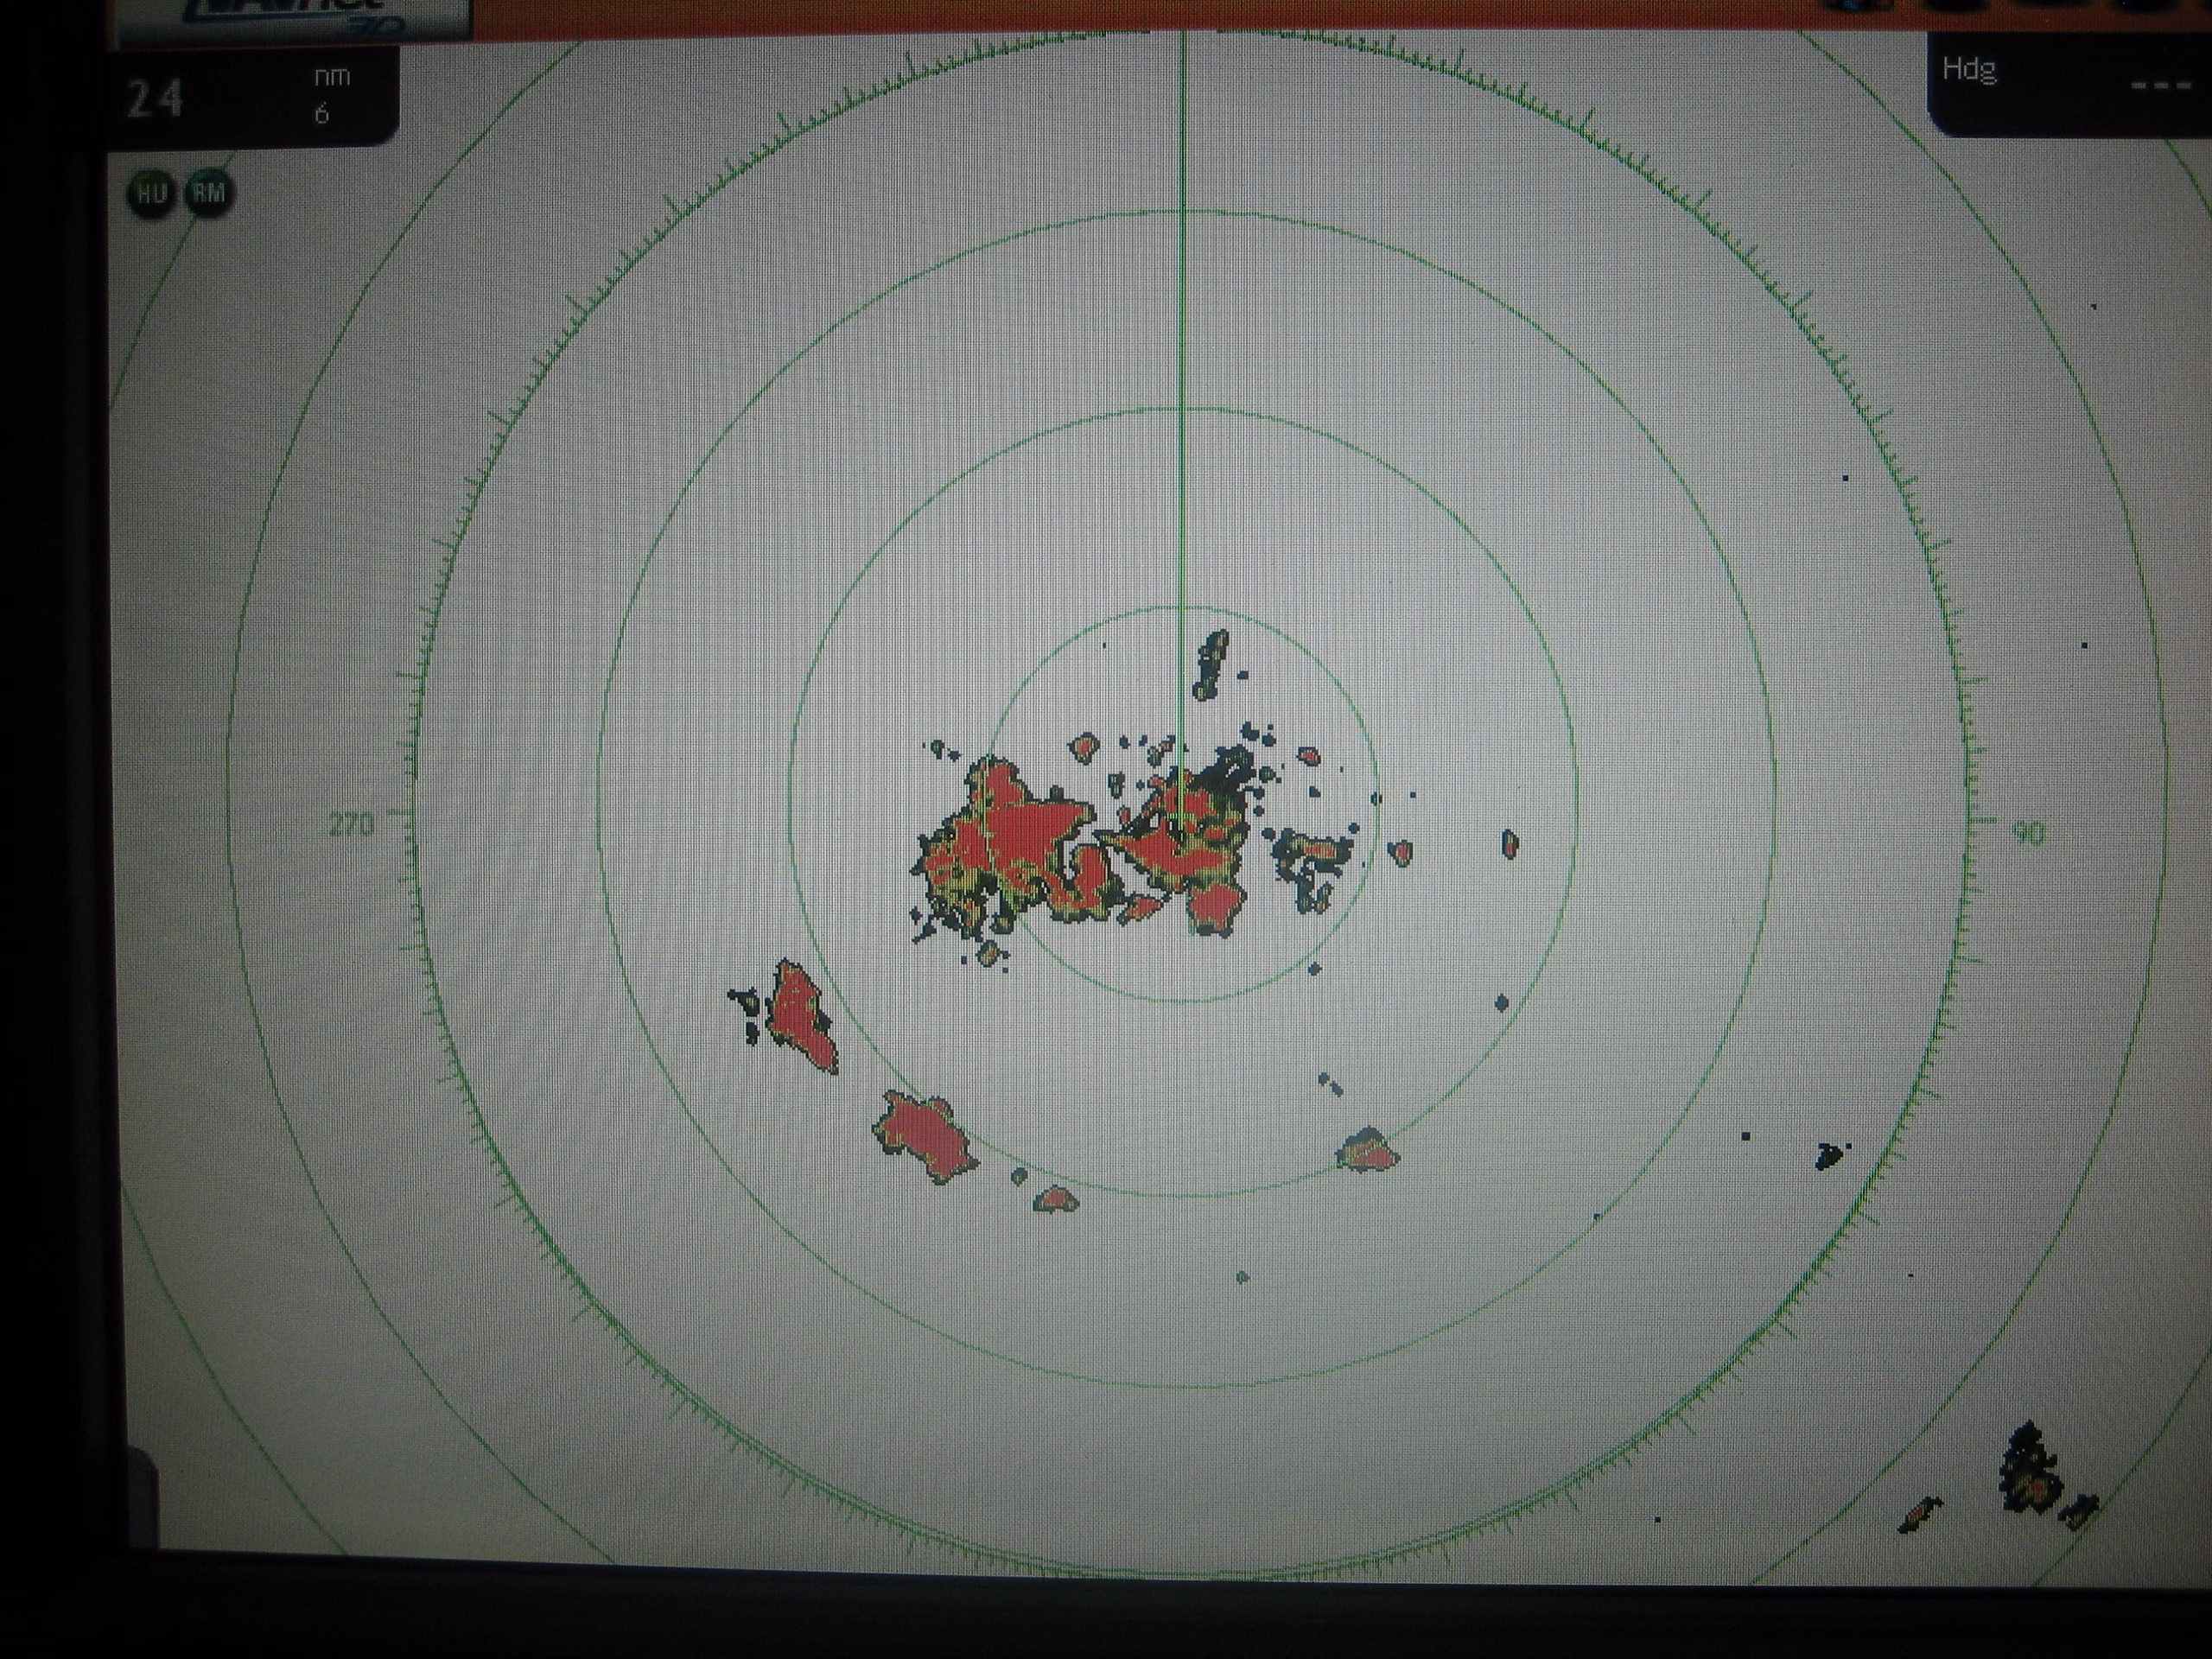The image size is (2212, 1659).
Task: Select the small isolated red echo due east
Action: click(x=1510, y=844)
